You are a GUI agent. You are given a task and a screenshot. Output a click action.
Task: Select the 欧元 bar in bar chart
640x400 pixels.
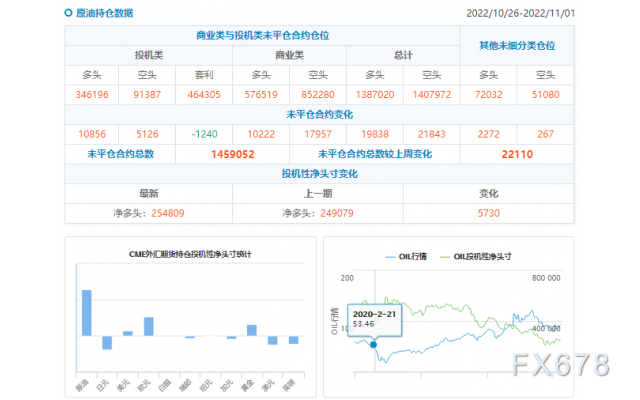point(149,327)
